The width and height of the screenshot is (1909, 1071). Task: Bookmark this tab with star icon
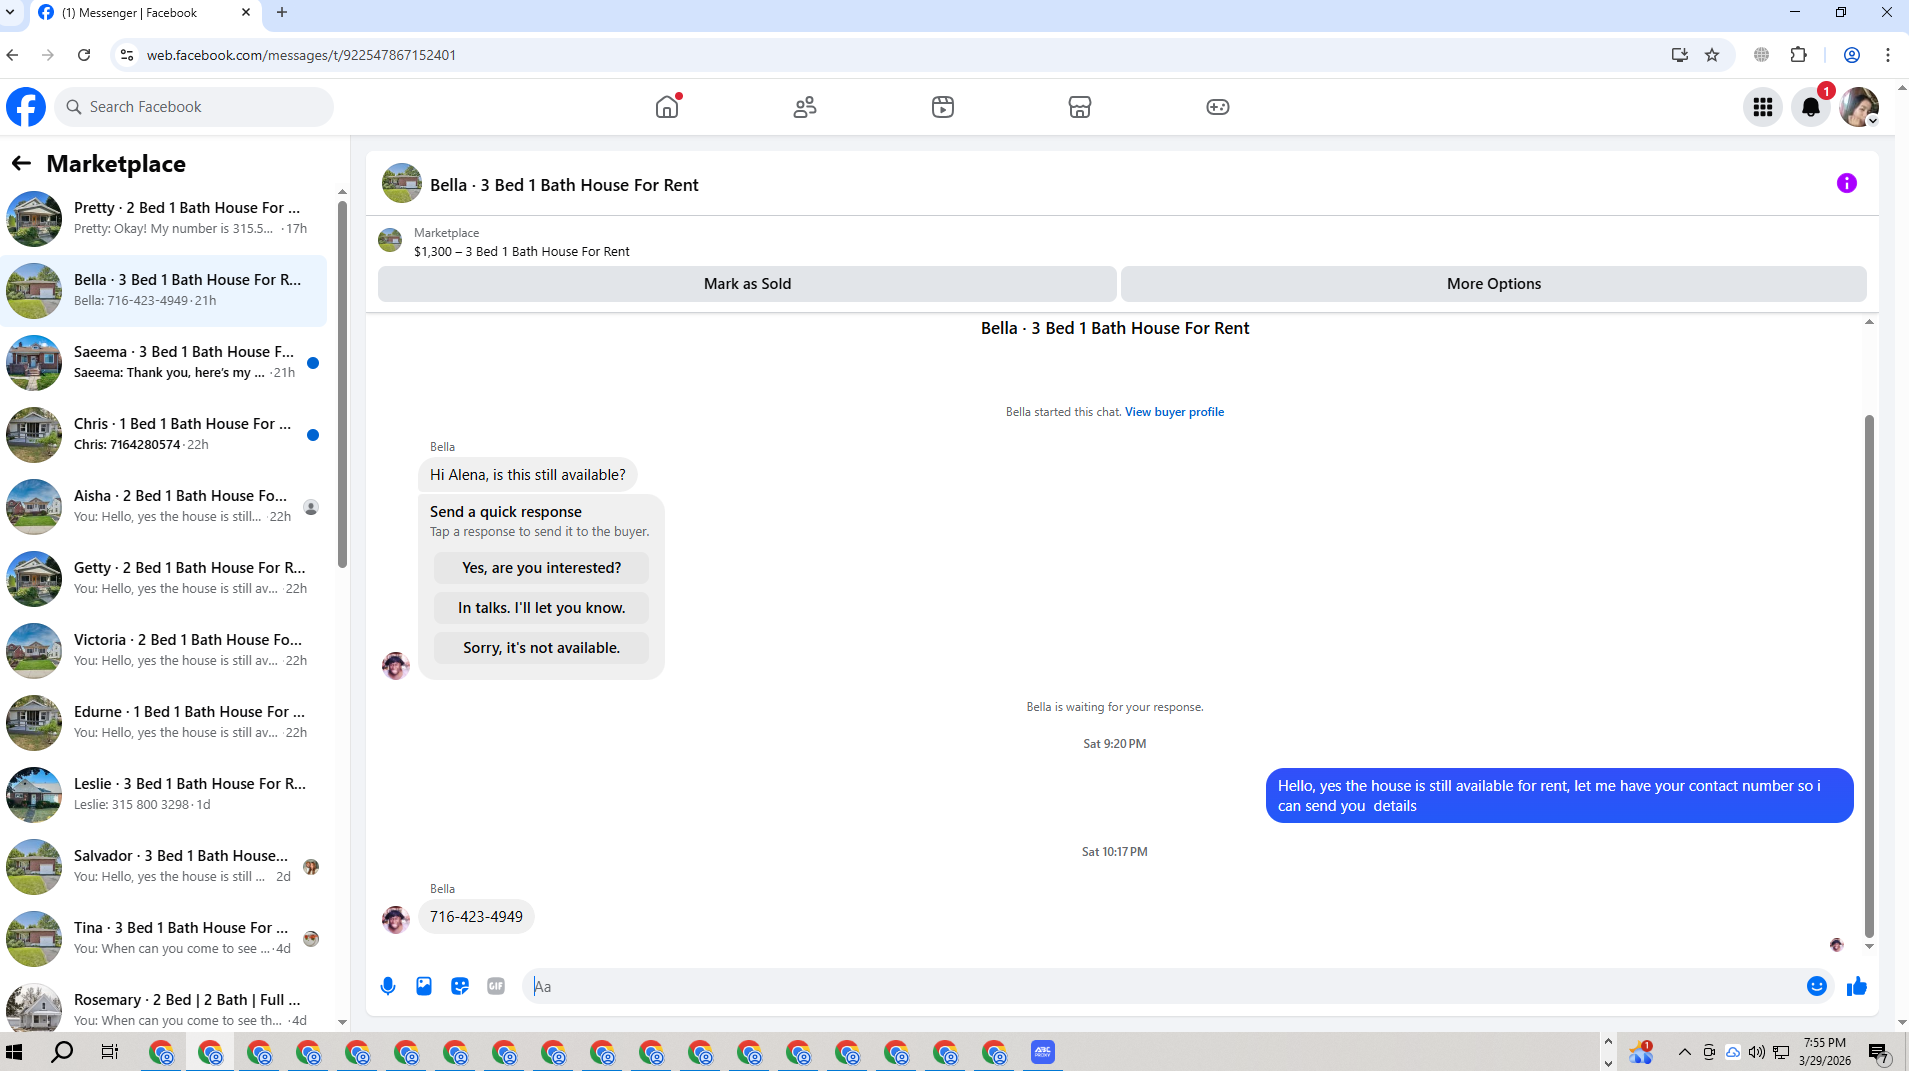click(1712, 55)
